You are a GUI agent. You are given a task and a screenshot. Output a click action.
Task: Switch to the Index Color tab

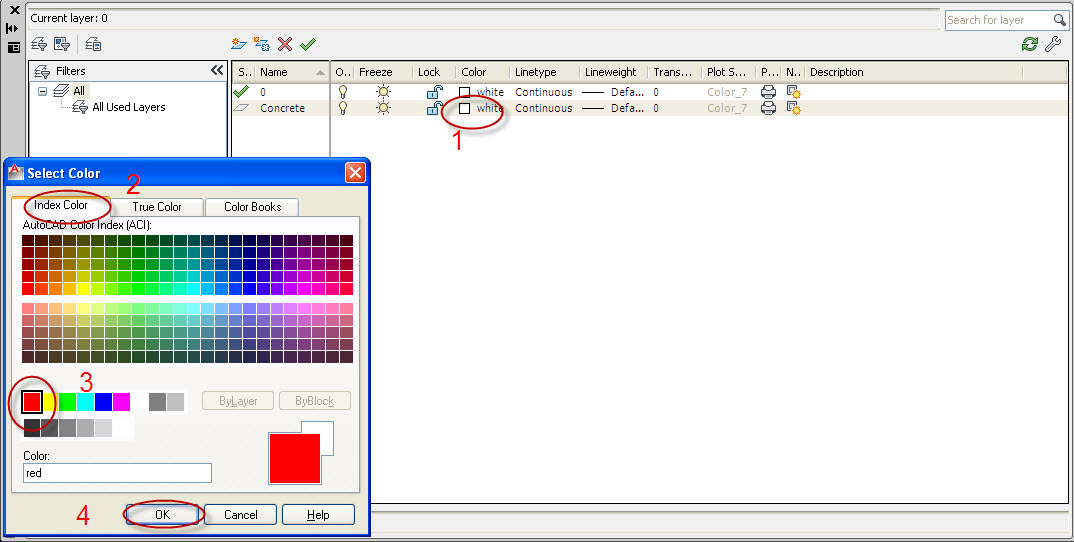coord(61,206)
